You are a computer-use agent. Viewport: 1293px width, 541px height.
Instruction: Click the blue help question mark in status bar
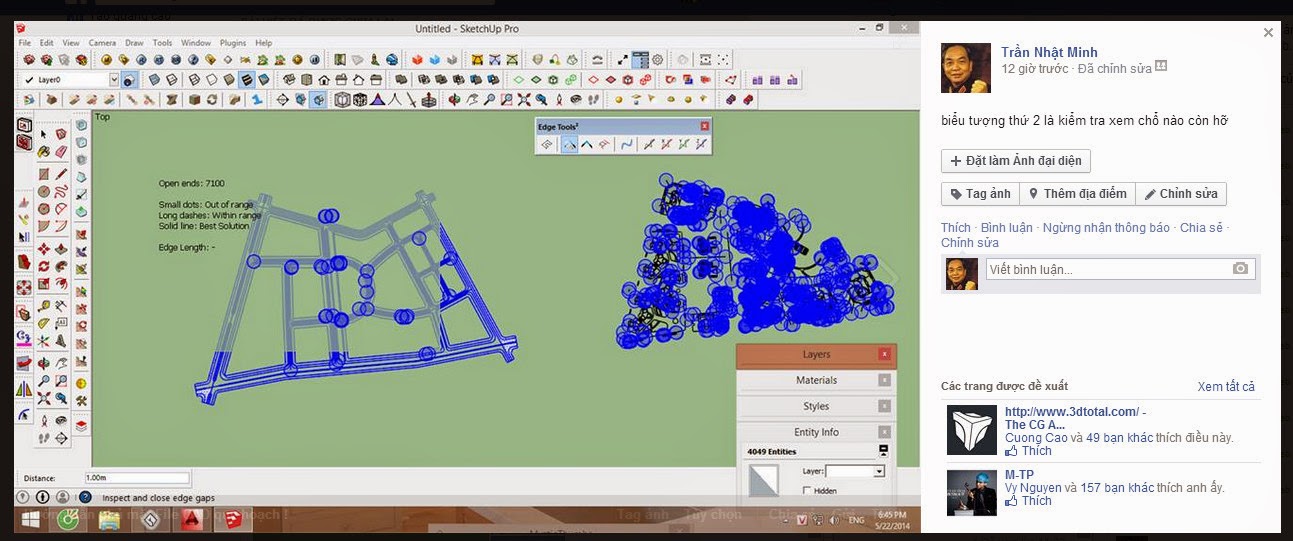click(85, 496)
